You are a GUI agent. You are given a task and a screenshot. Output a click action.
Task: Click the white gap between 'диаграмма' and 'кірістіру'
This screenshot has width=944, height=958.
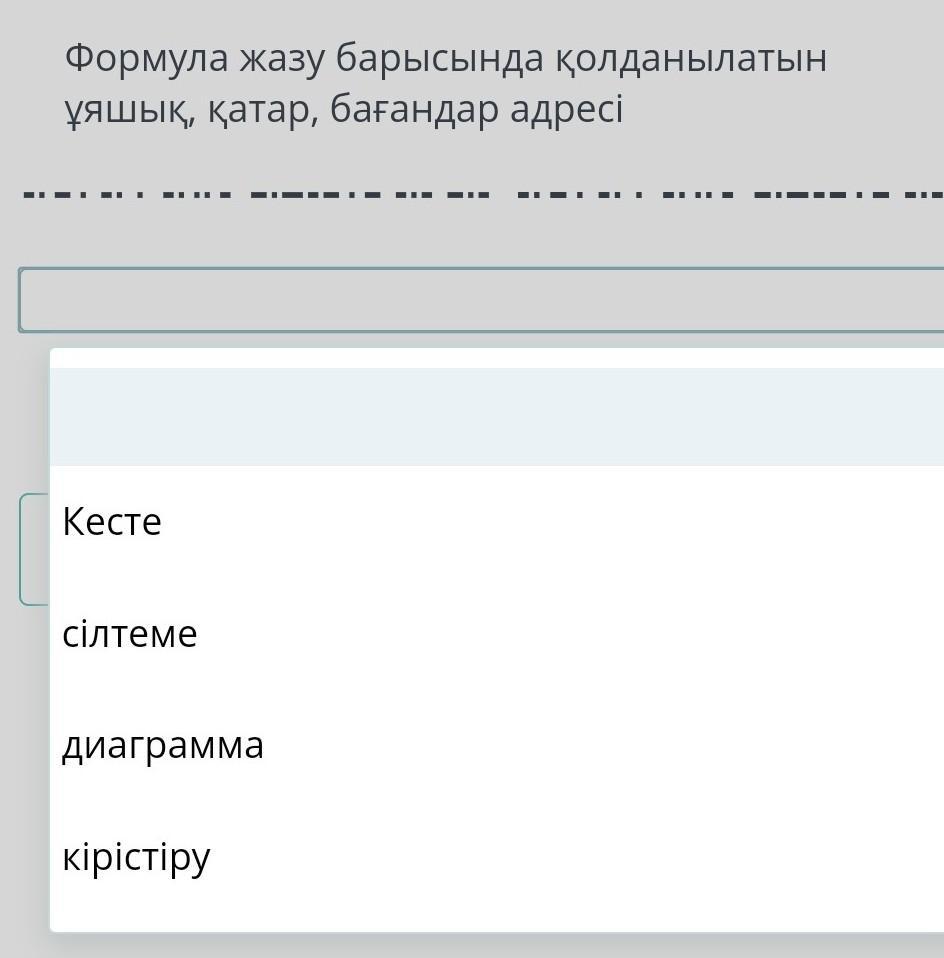[x=400, y=802]
